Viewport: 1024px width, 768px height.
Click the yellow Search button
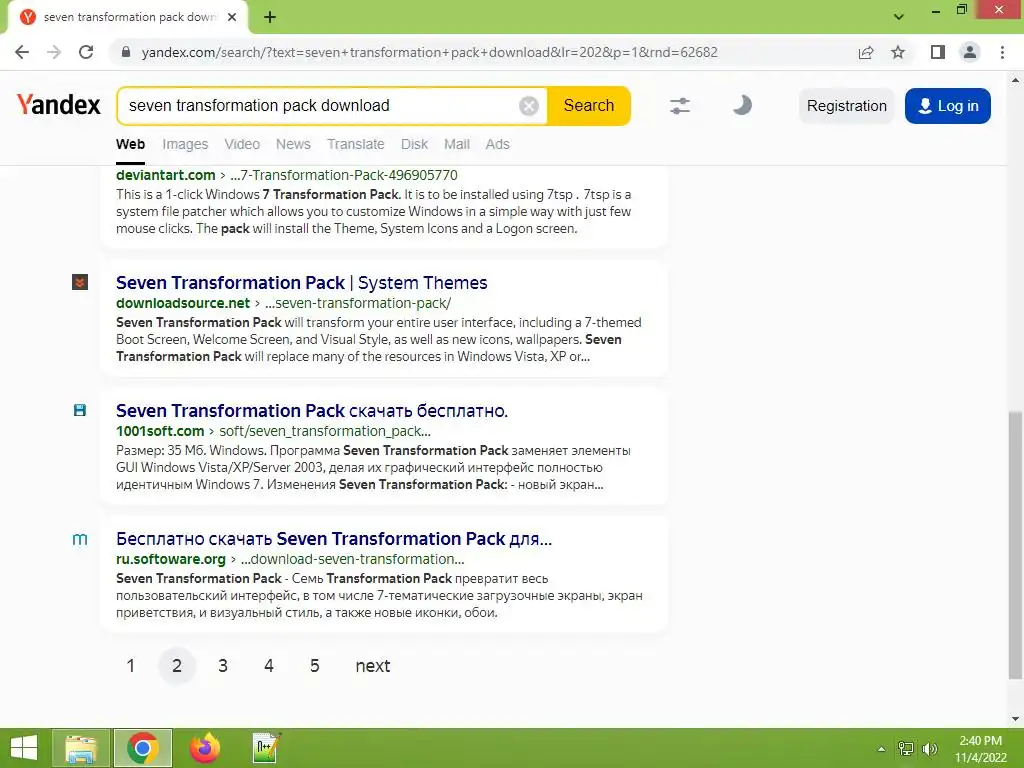[589, 106]
